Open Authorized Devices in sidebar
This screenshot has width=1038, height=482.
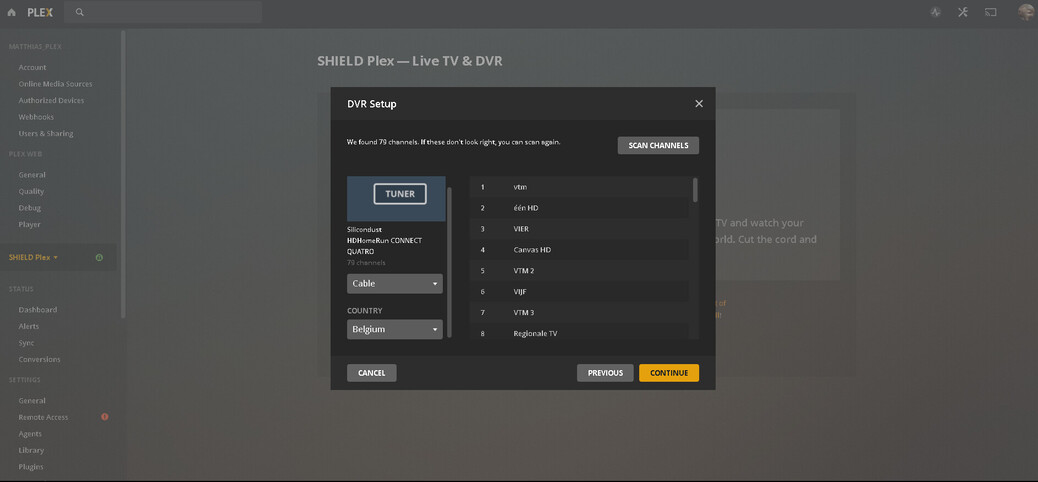pyautogui.click(x=51, y=101)
